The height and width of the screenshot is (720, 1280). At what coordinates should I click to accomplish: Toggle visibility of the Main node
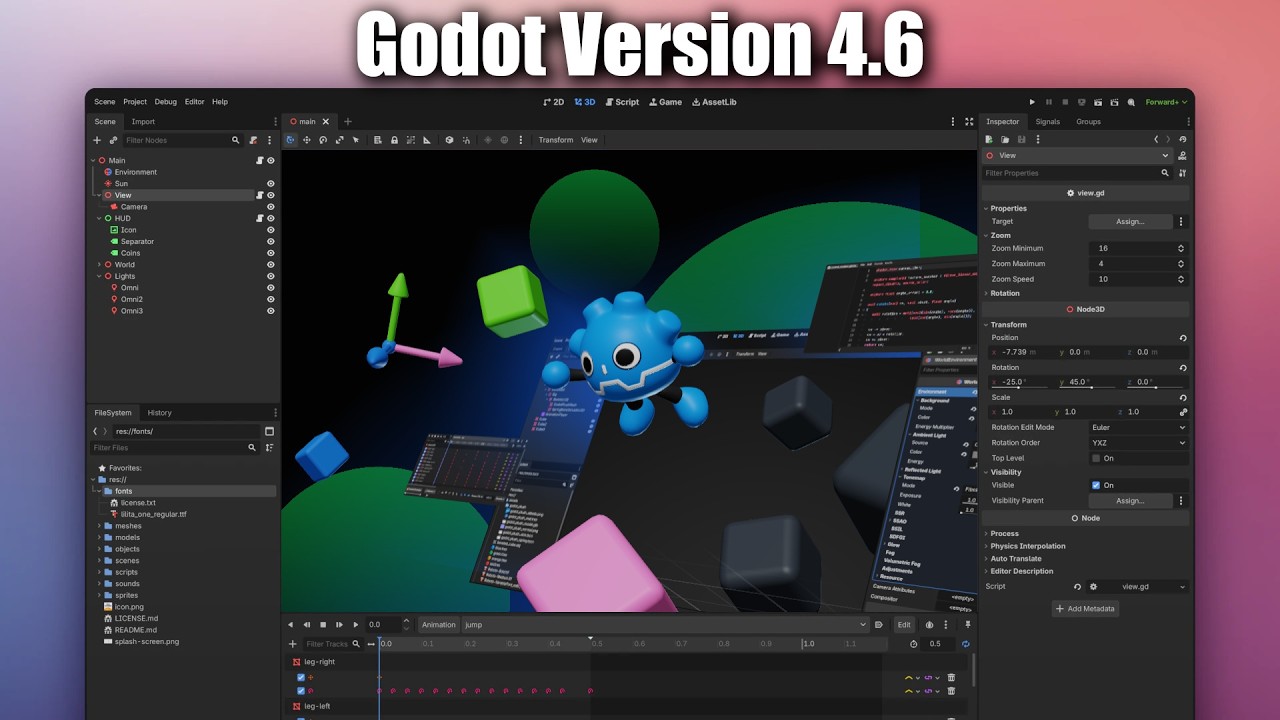(270, 160)
